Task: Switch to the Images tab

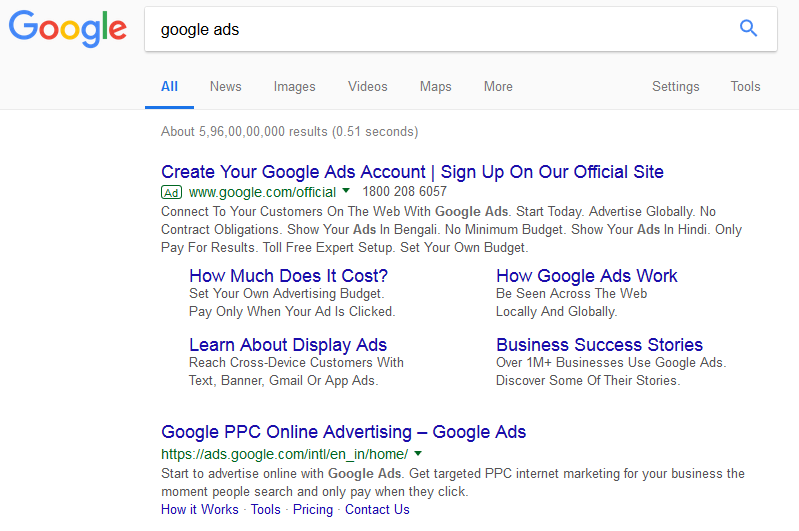Action: (x=294, y=87)
